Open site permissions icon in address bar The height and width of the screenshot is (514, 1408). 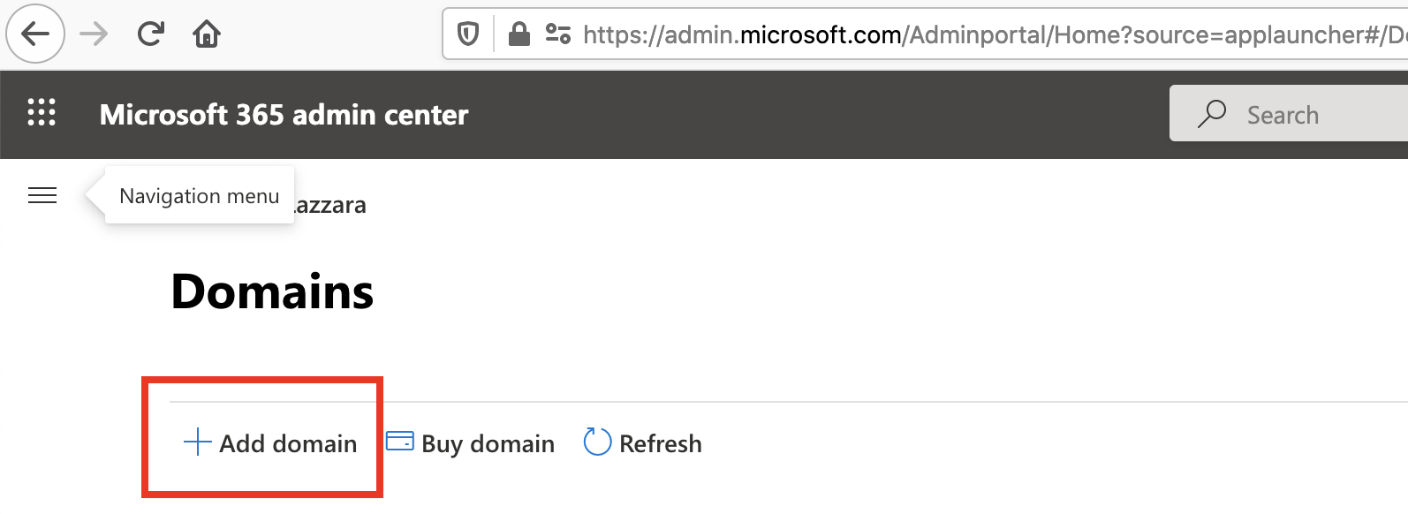pos(558,35)
